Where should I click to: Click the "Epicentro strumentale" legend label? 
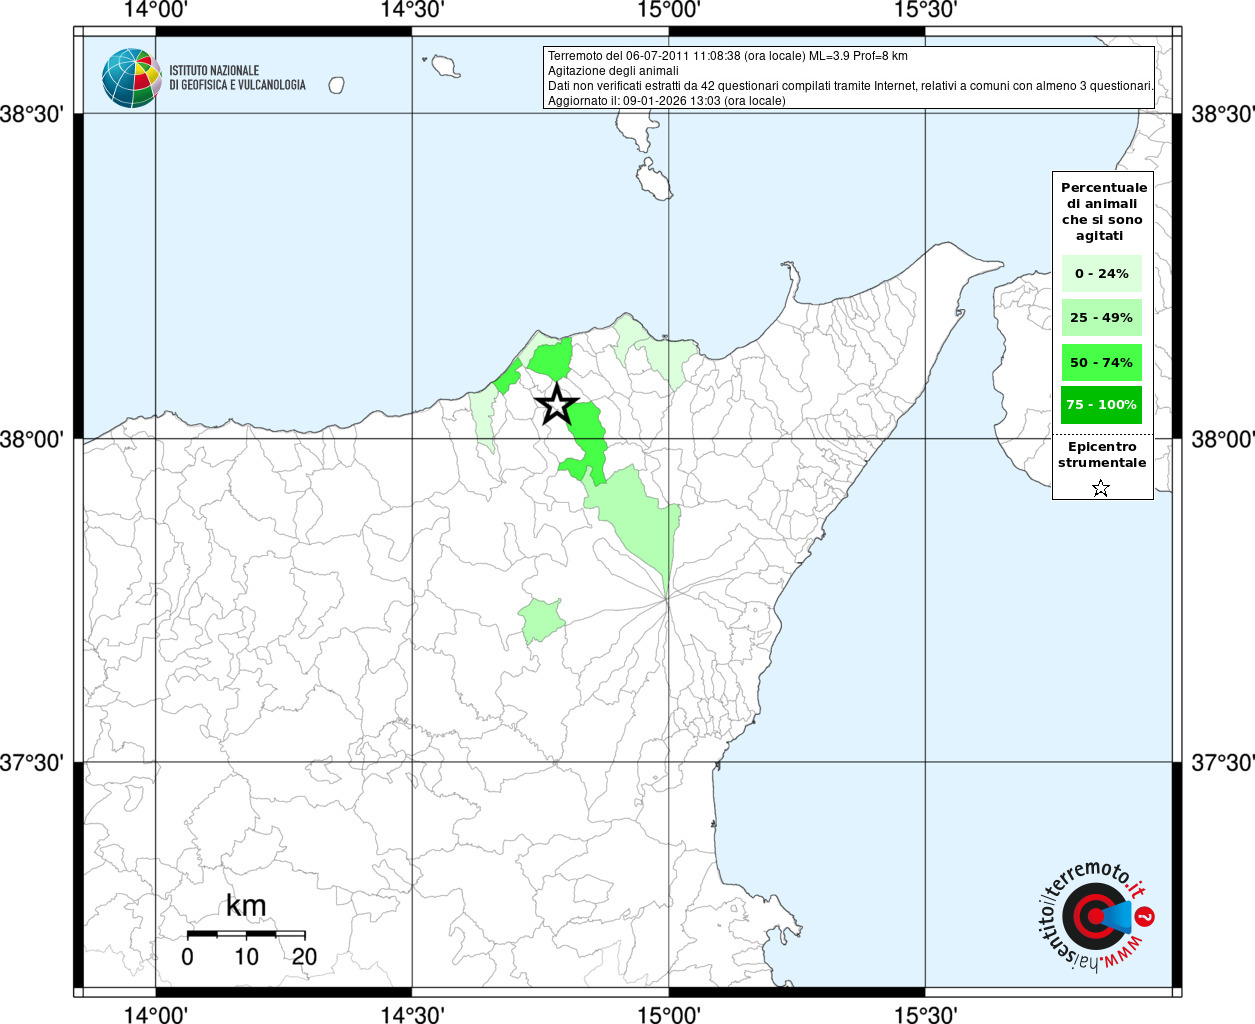(1102, 455)
